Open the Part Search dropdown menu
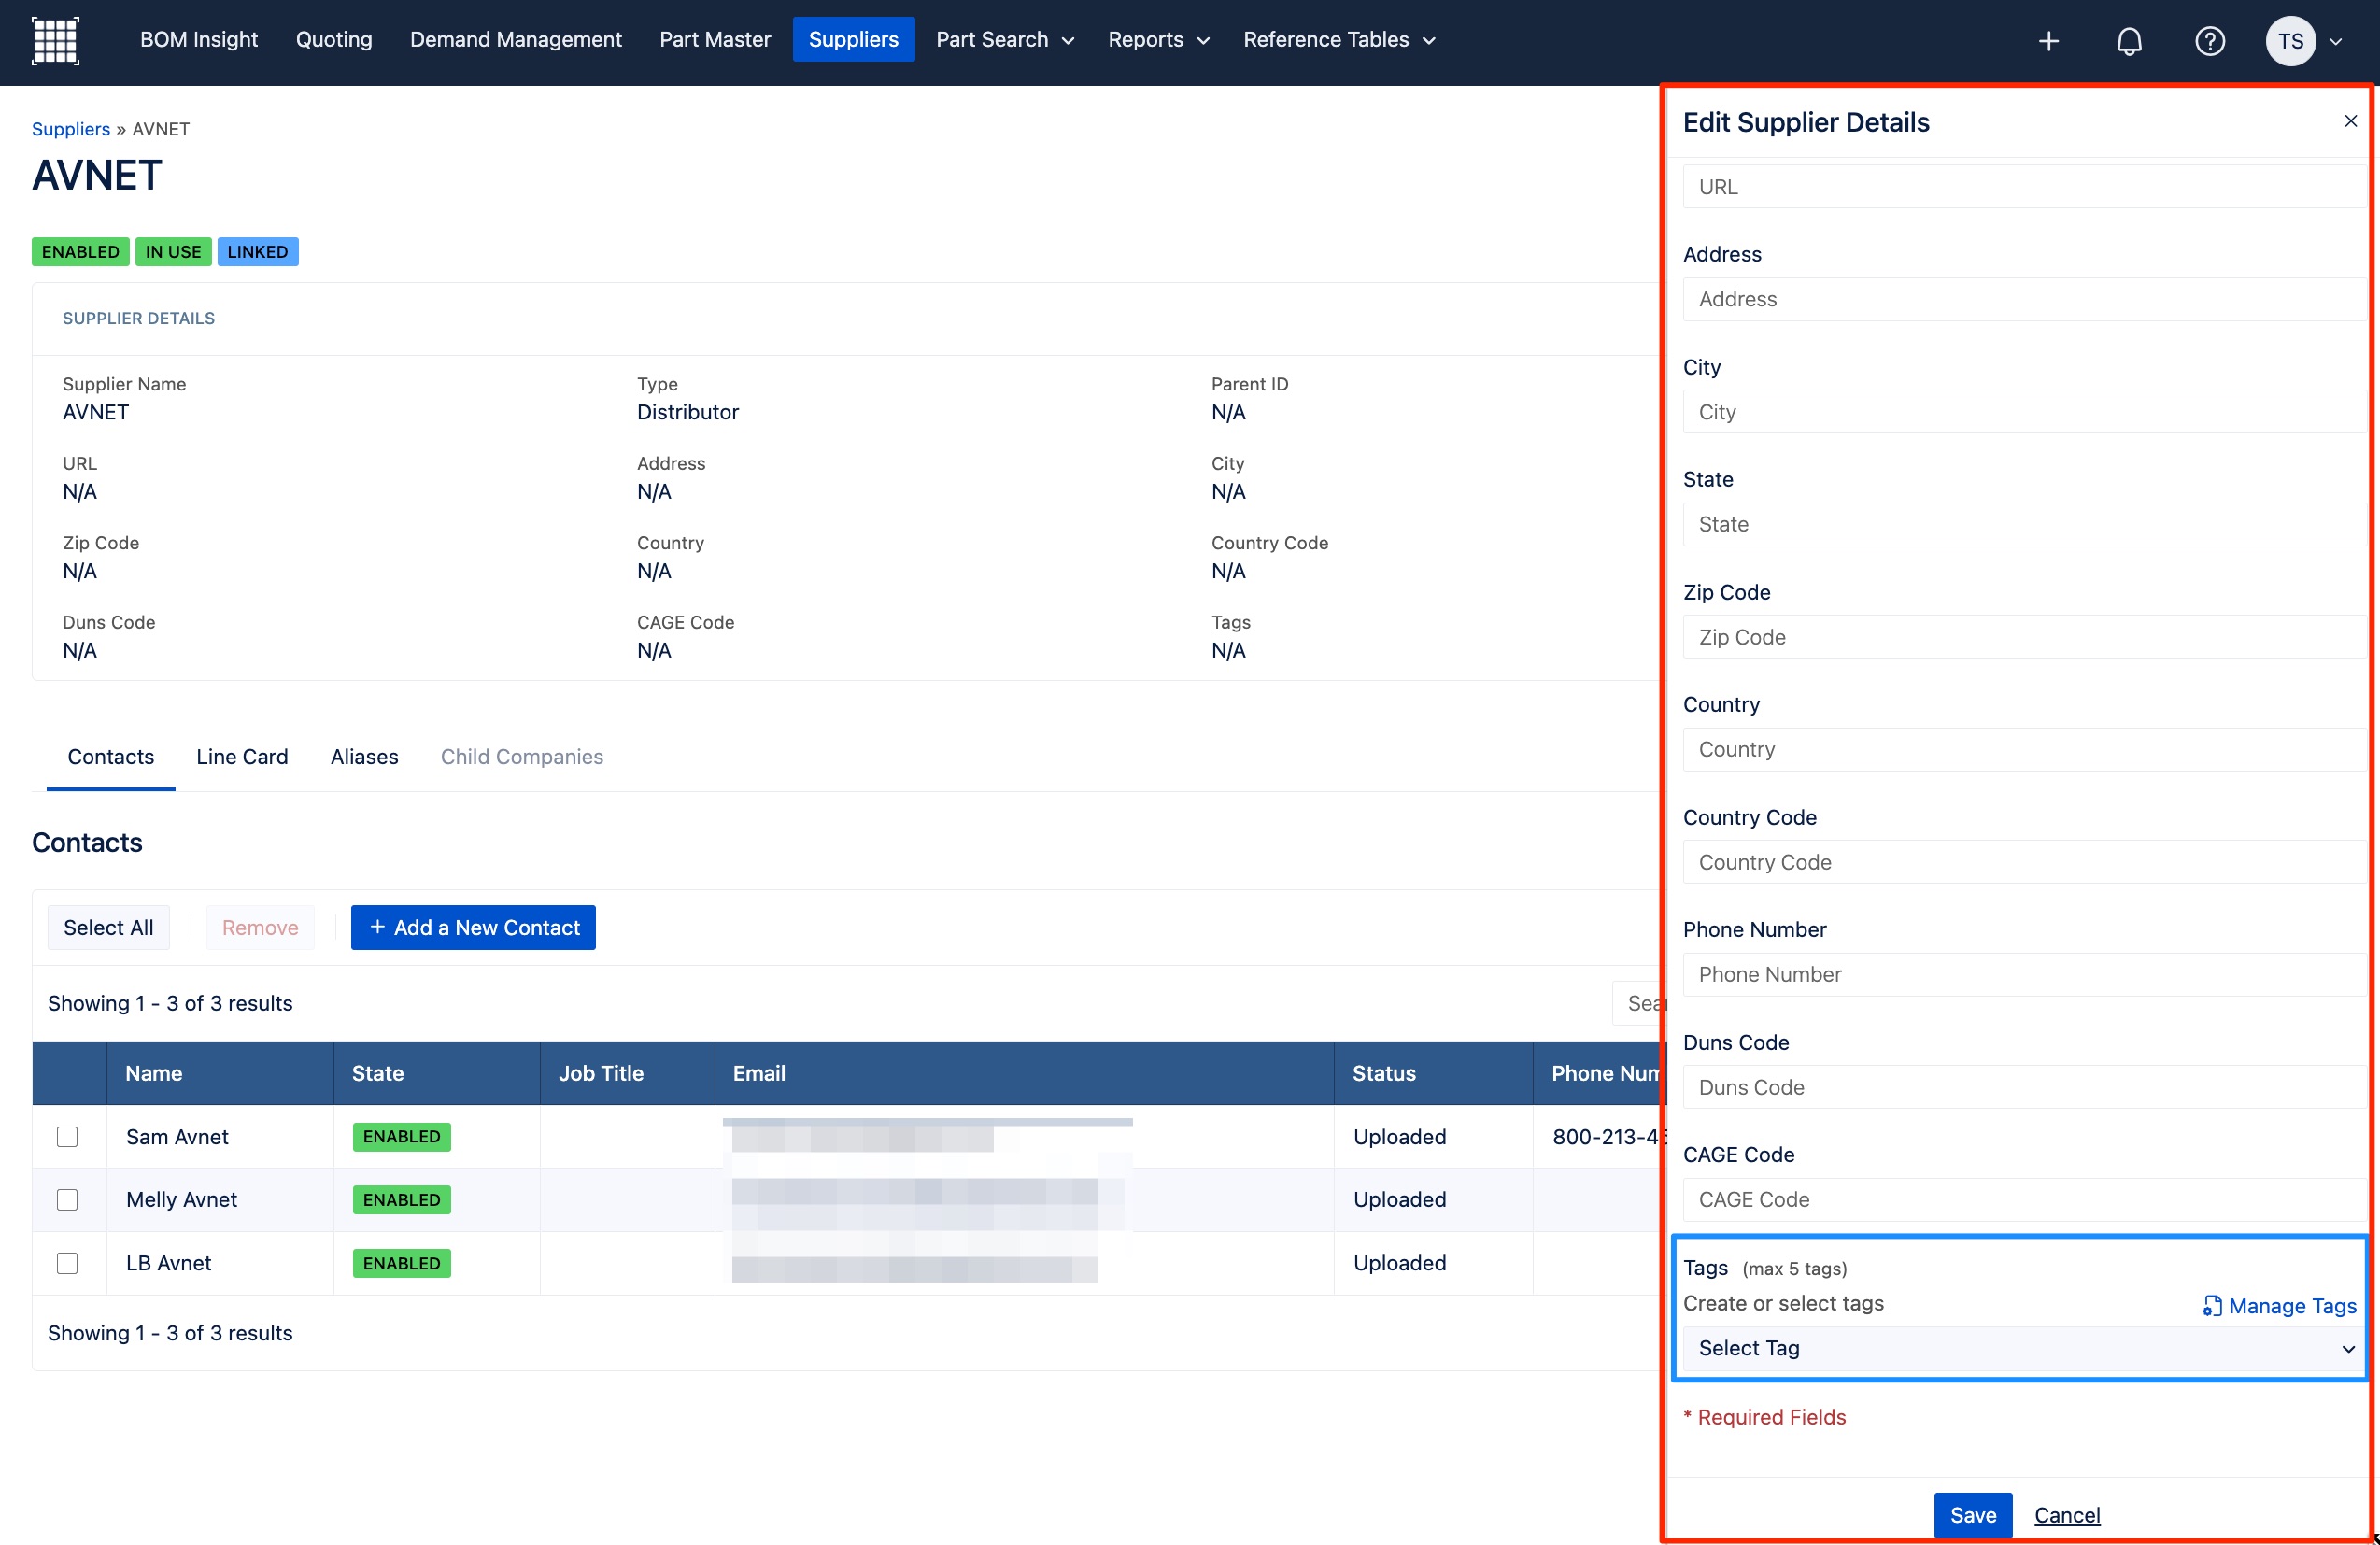 pyautogui.click(x=1004, y=39)
